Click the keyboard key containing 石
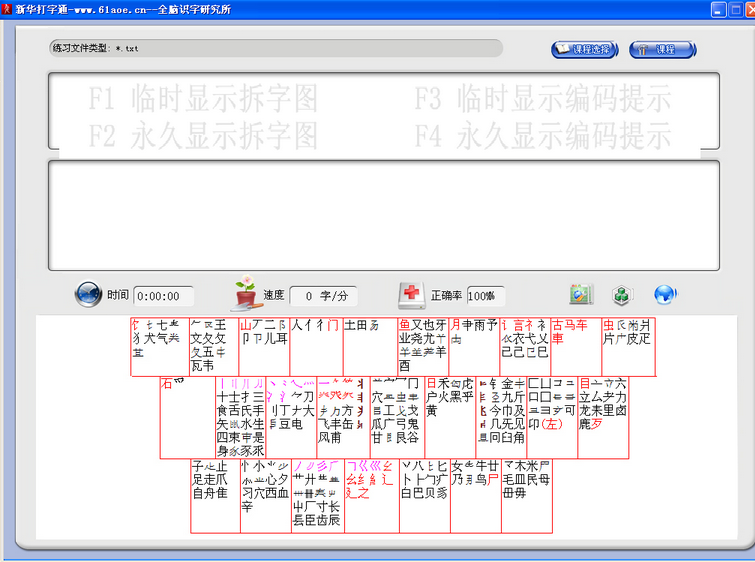The image size is (755, 562). 188,418
